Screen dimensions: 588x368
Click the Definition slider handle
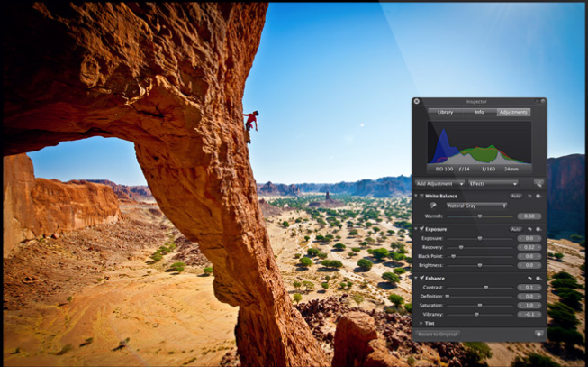[447, 296]
